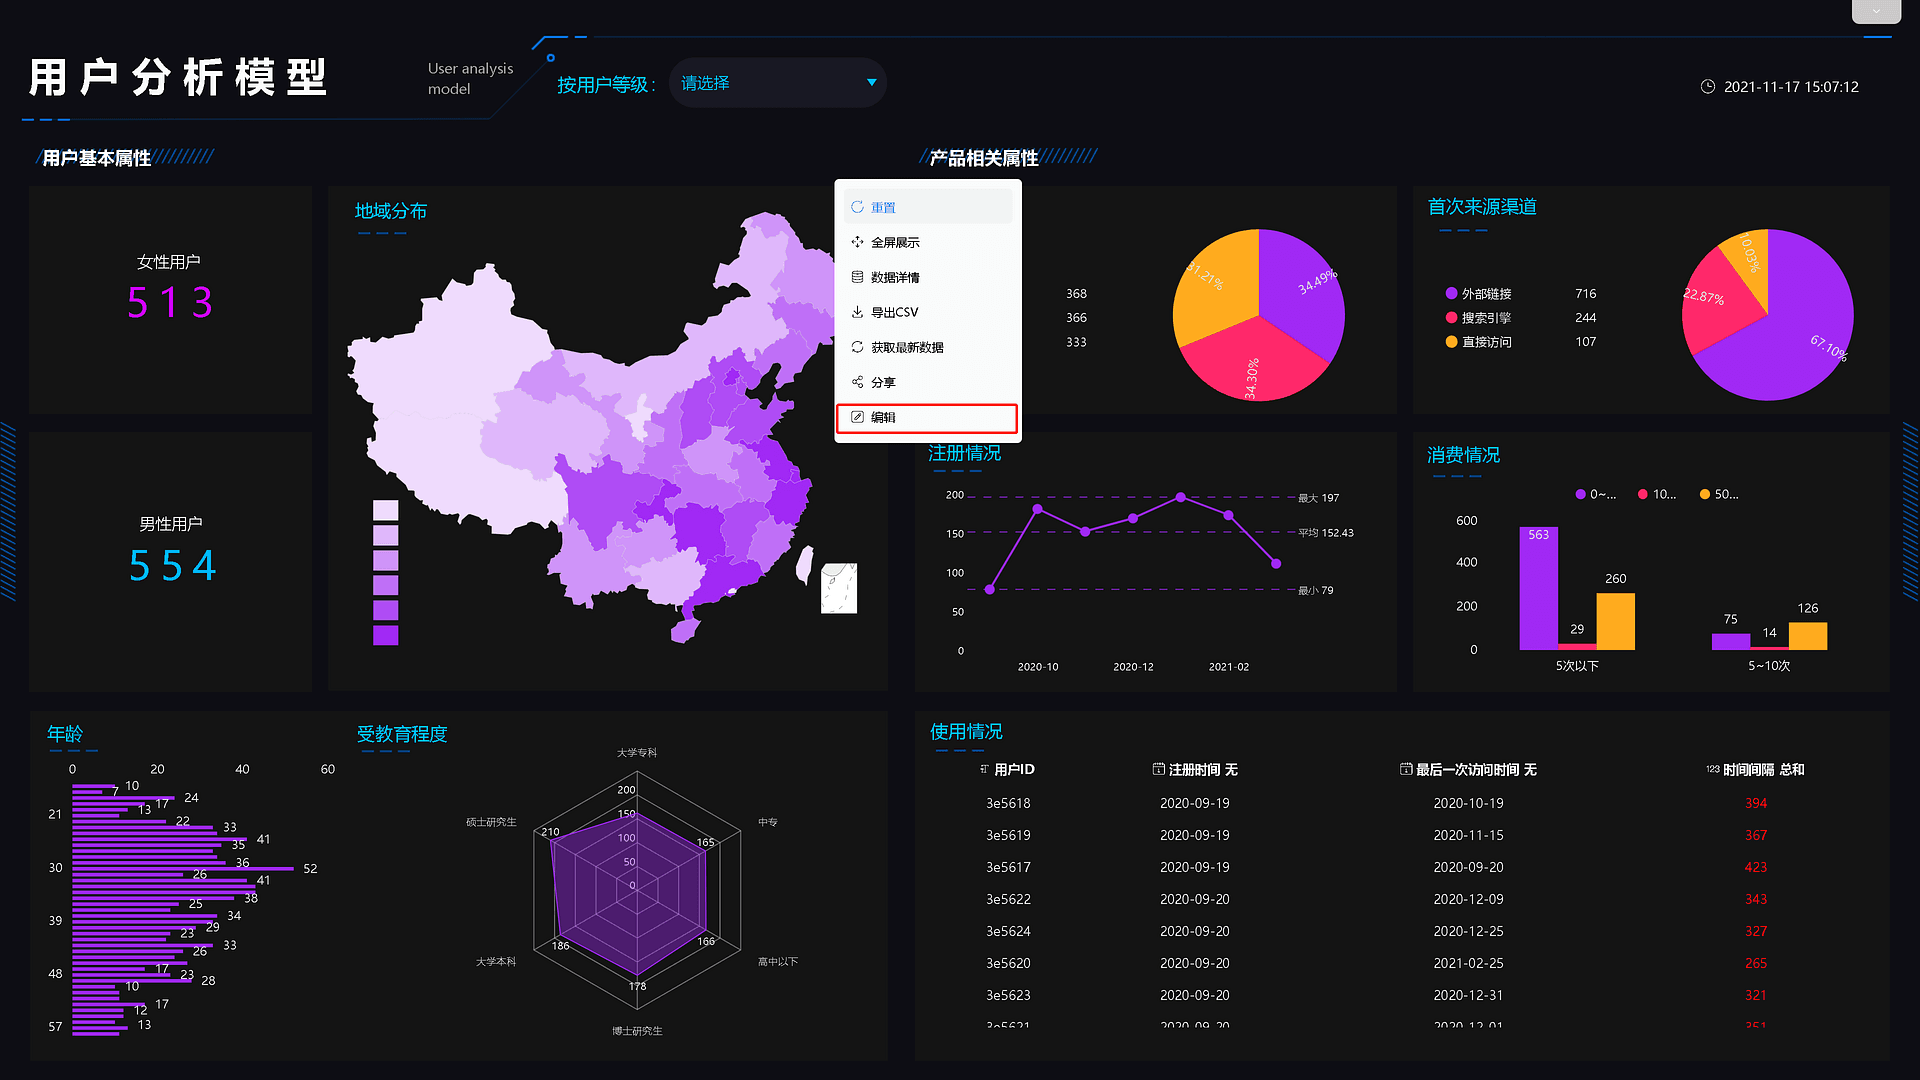This screenshot has width=1920, height=1080.
Task: Toggle the 外部链接 legend entry
Action: 1478,293
